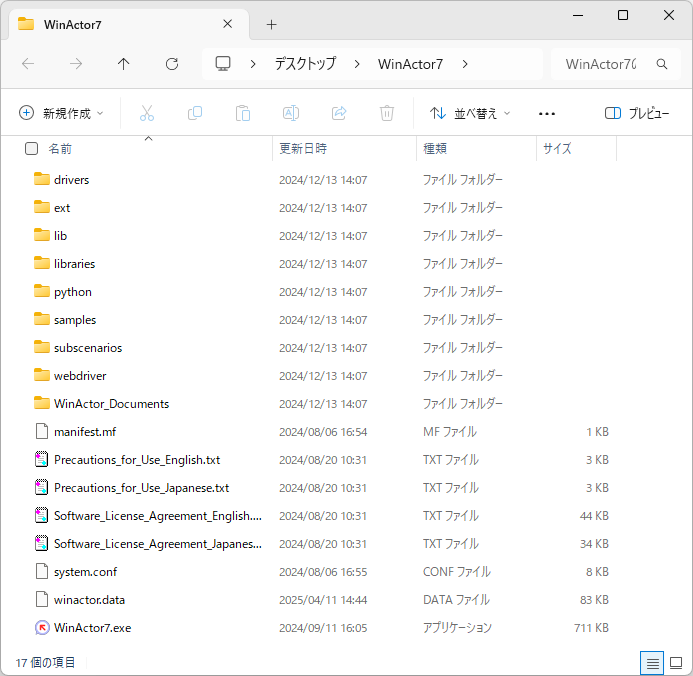Open the 新規作成 dropdown

click(x=61, y=114)
